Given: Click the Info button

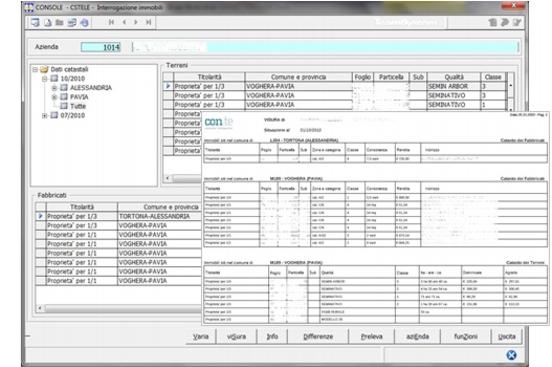Looking at the screenshot, I should click(x=272, y=336).
